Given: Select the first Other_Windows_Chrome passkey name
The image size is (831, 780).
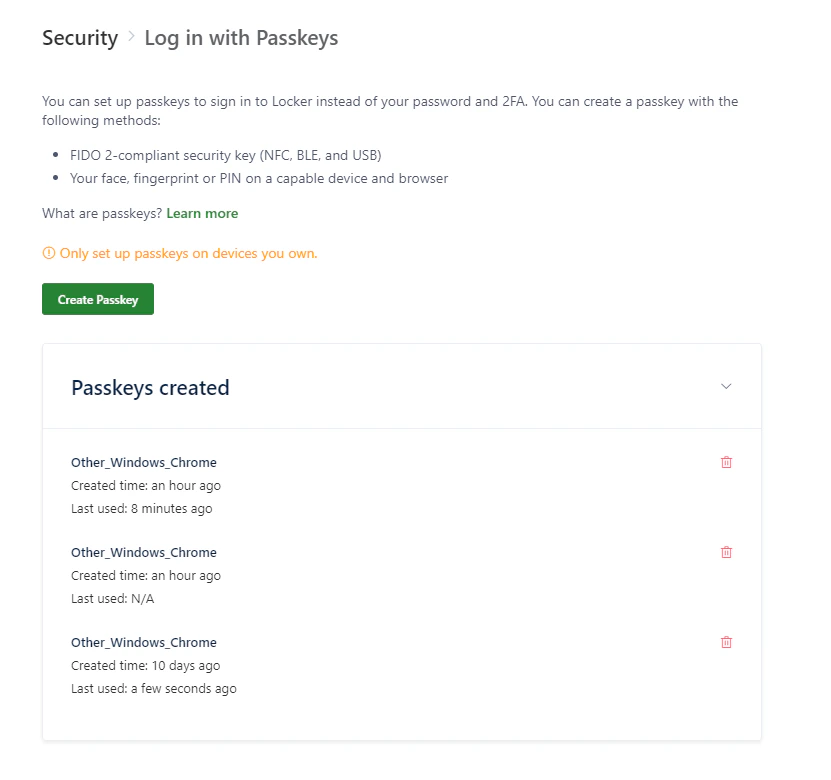Looking at the screenshot, I should [143, 462].
